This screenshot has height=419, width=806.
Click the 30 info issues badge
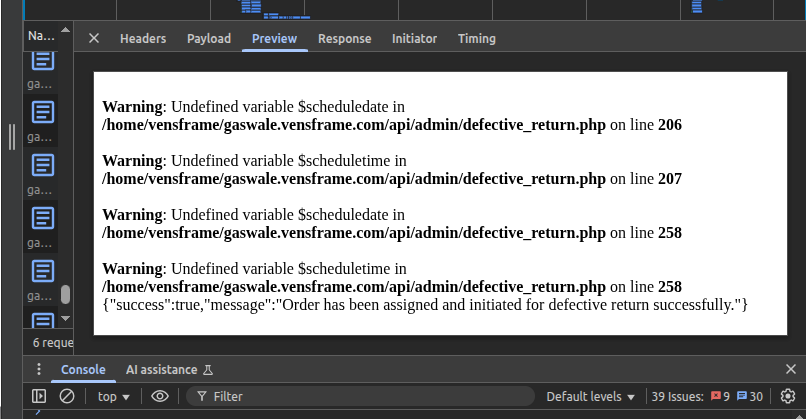[x=750, y=396]
